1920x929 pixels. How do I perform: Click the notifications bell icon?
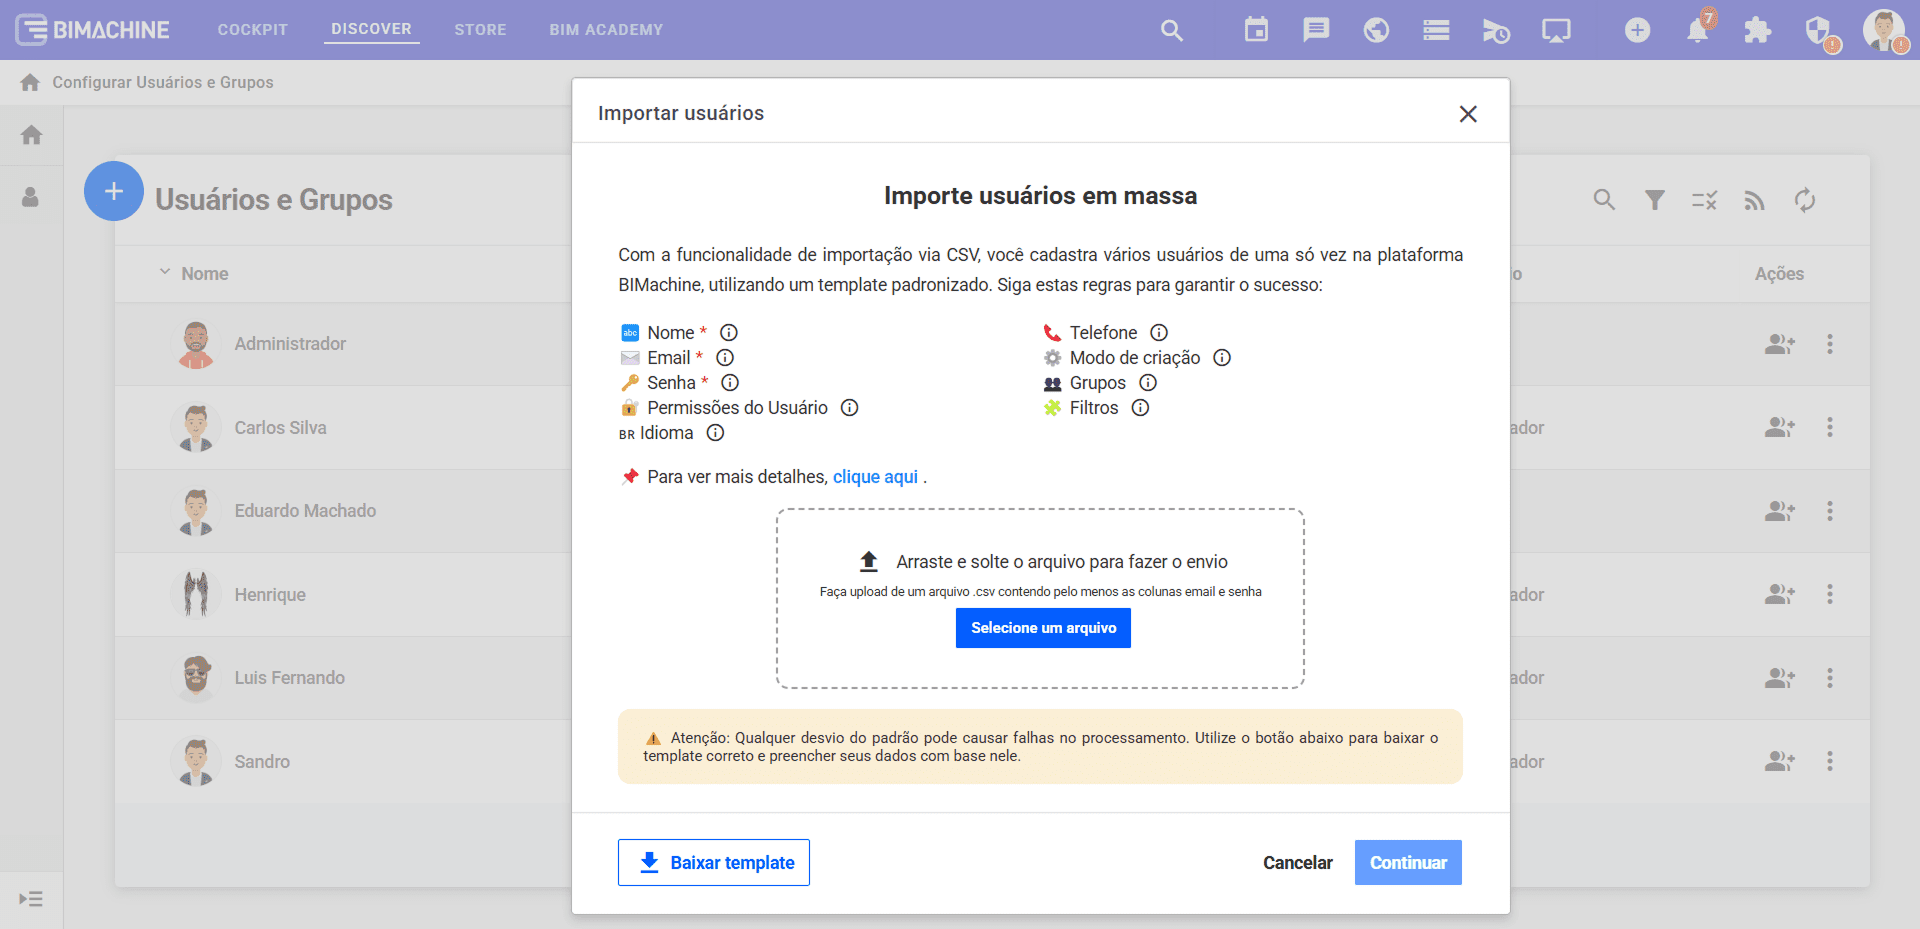coord(1697,31)
